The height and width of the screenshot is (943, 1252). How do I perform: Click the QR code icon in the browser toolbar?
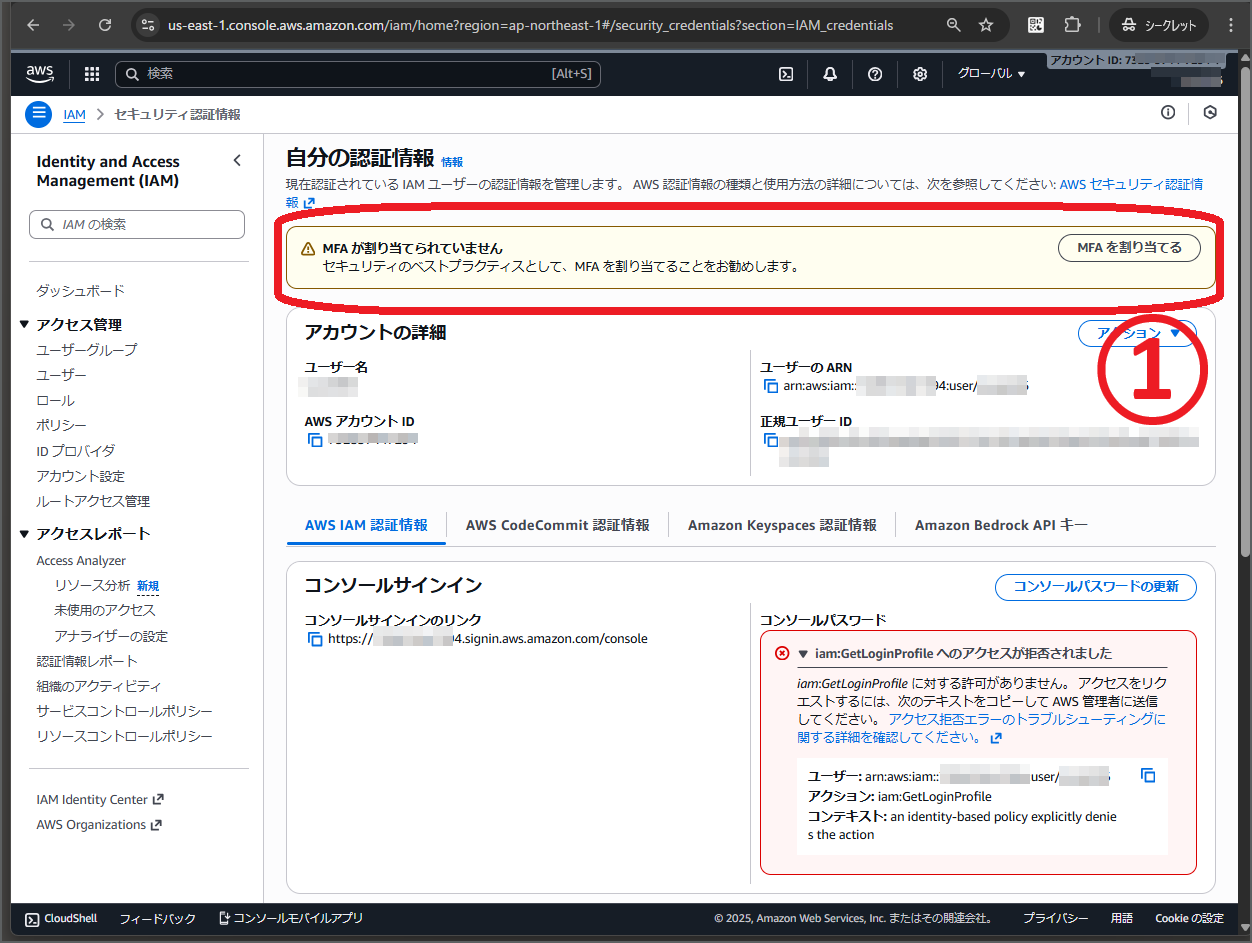point(1036,25)
